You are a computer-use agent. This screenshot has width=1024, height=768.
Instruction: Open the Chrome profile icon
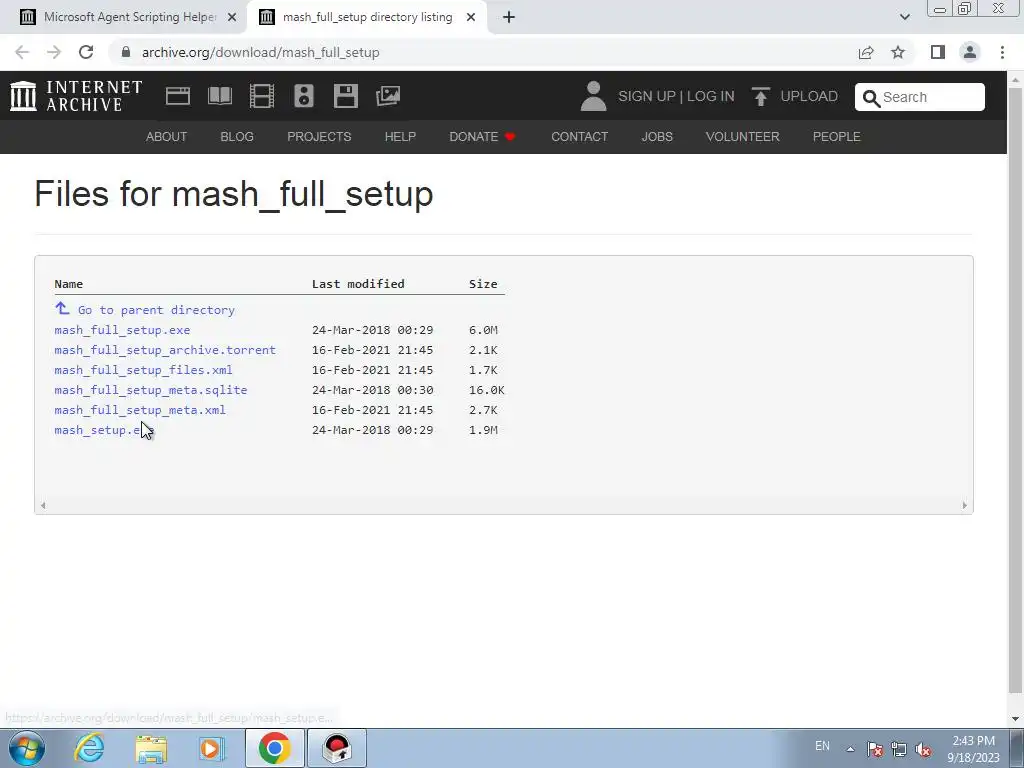click(970, 52)
